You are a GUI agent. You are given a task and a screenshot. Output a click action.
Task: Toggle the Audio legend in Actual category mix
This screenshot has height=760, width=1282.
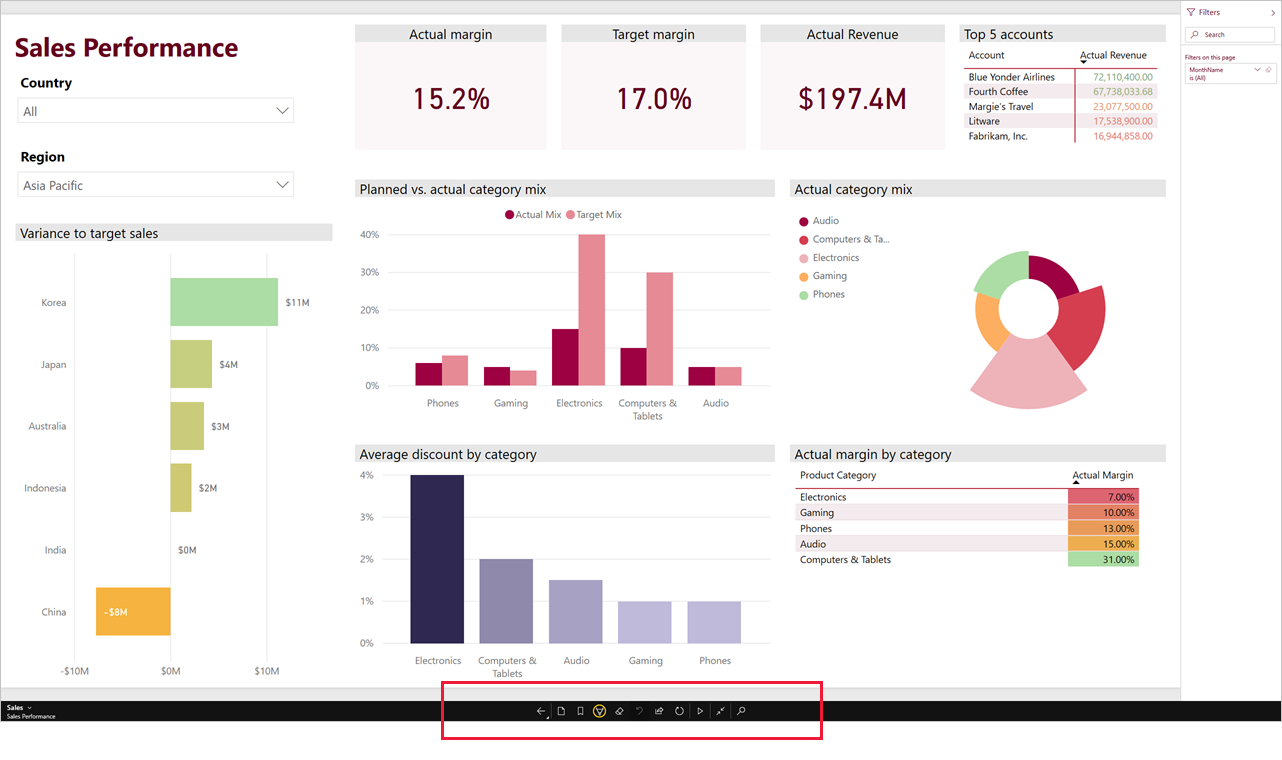(x=818, y=221)
